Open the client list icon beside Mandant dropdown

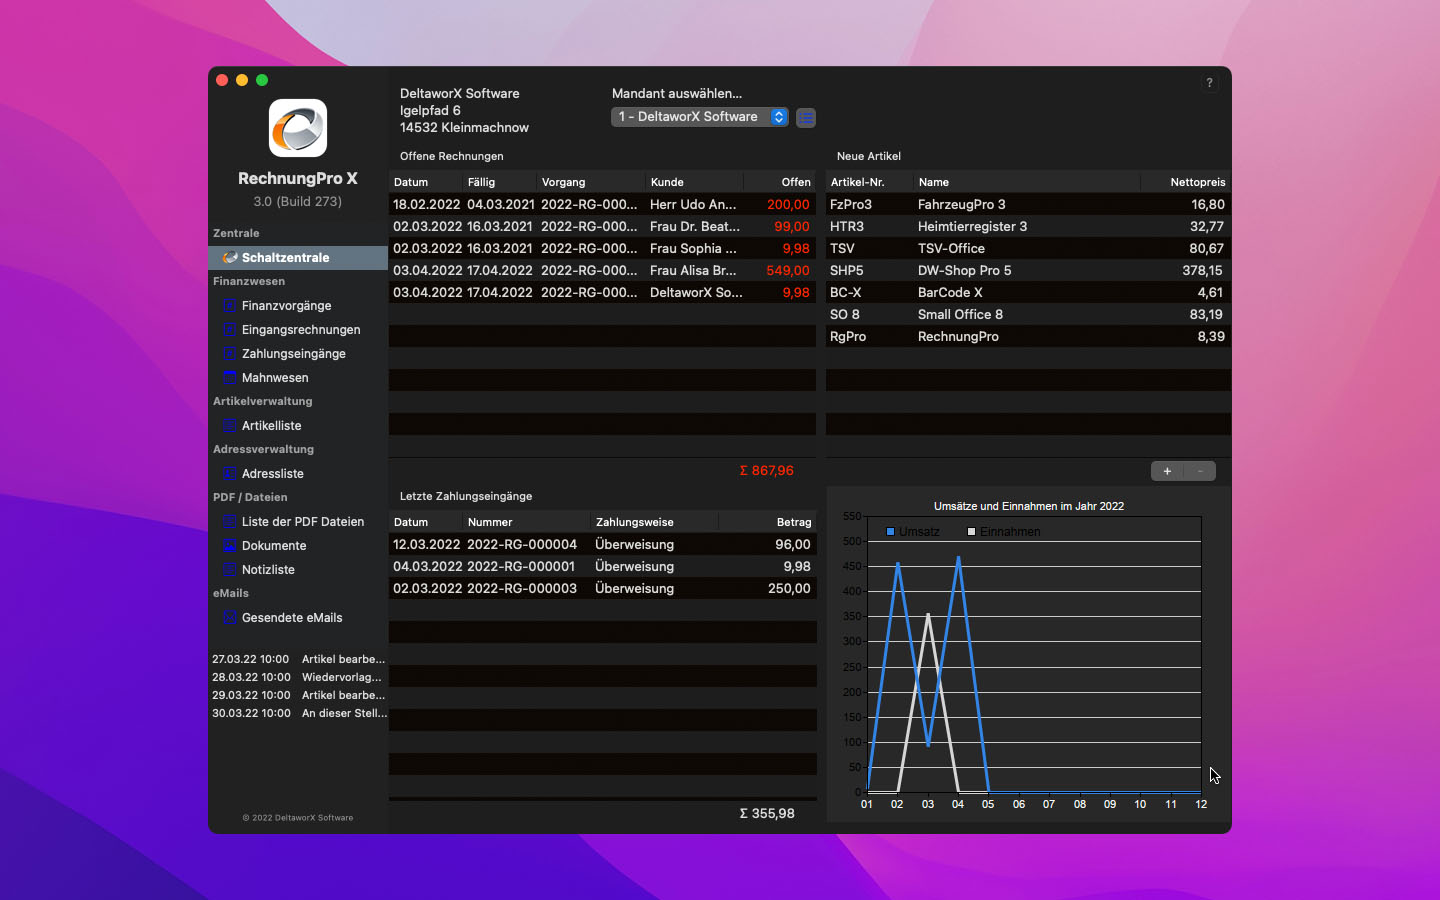click(x=806, y=118)
